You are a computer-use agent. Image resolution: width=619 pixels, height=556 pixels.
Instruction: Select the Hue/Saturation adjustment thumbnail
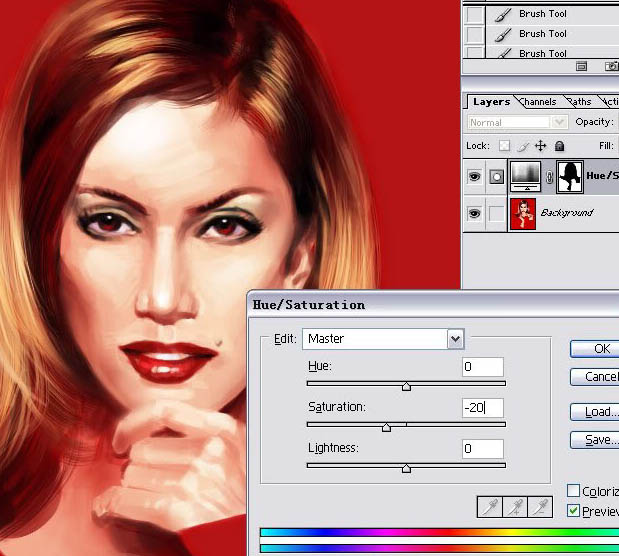click(526, 176)
